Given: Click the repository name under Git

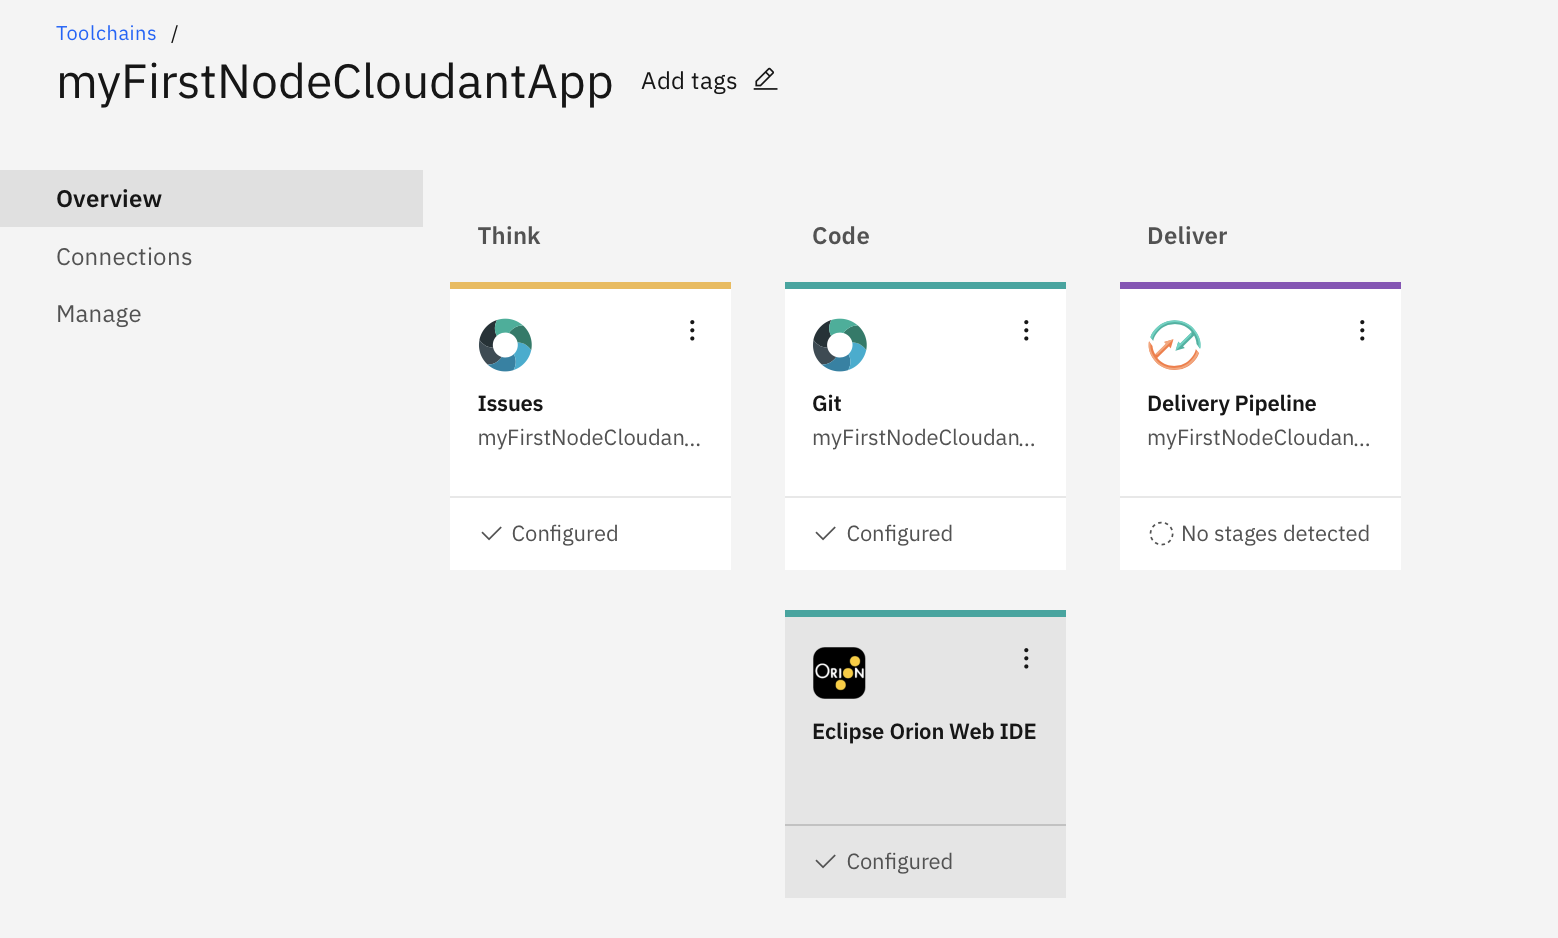Looking at the screenshot, I should point(924,438).
